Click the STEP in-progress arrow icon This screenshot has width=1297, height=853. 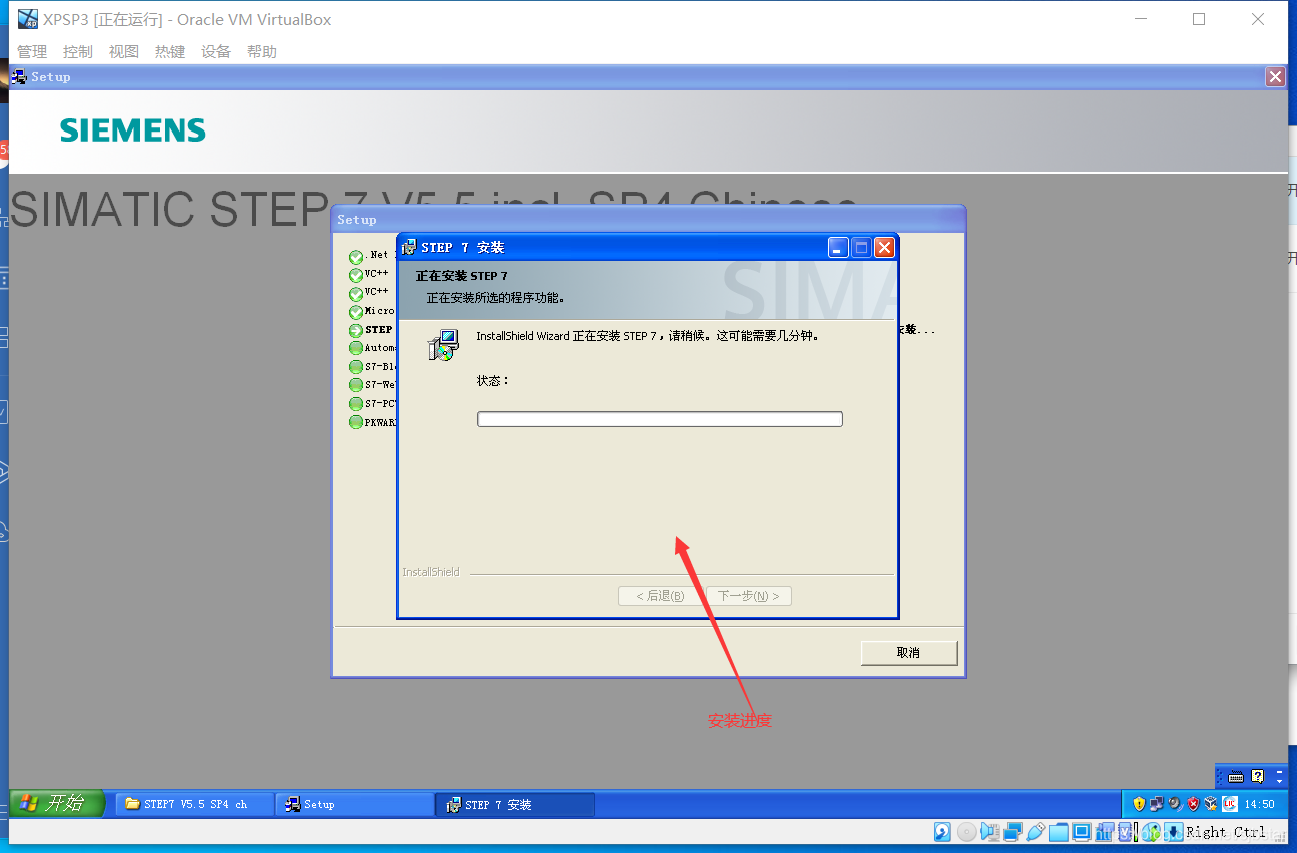pyautogui.click(x=356, y=330)
